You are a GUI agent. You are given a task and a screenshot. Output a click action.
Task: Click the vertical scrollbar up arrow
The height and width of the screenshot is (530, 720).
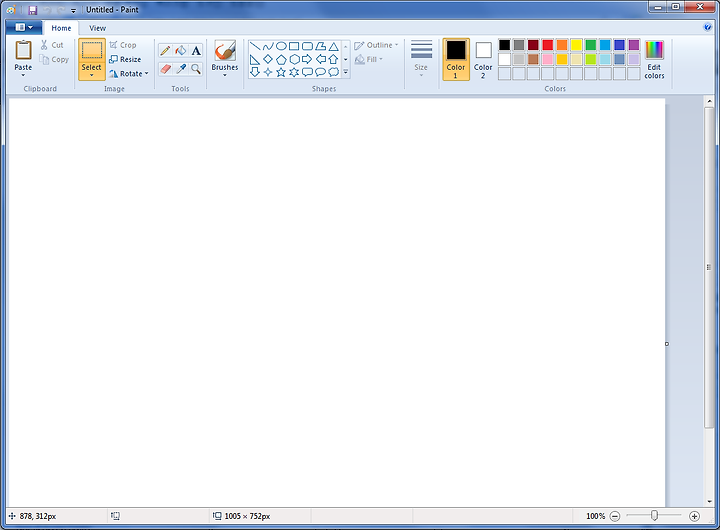click(x=709, y=101)
